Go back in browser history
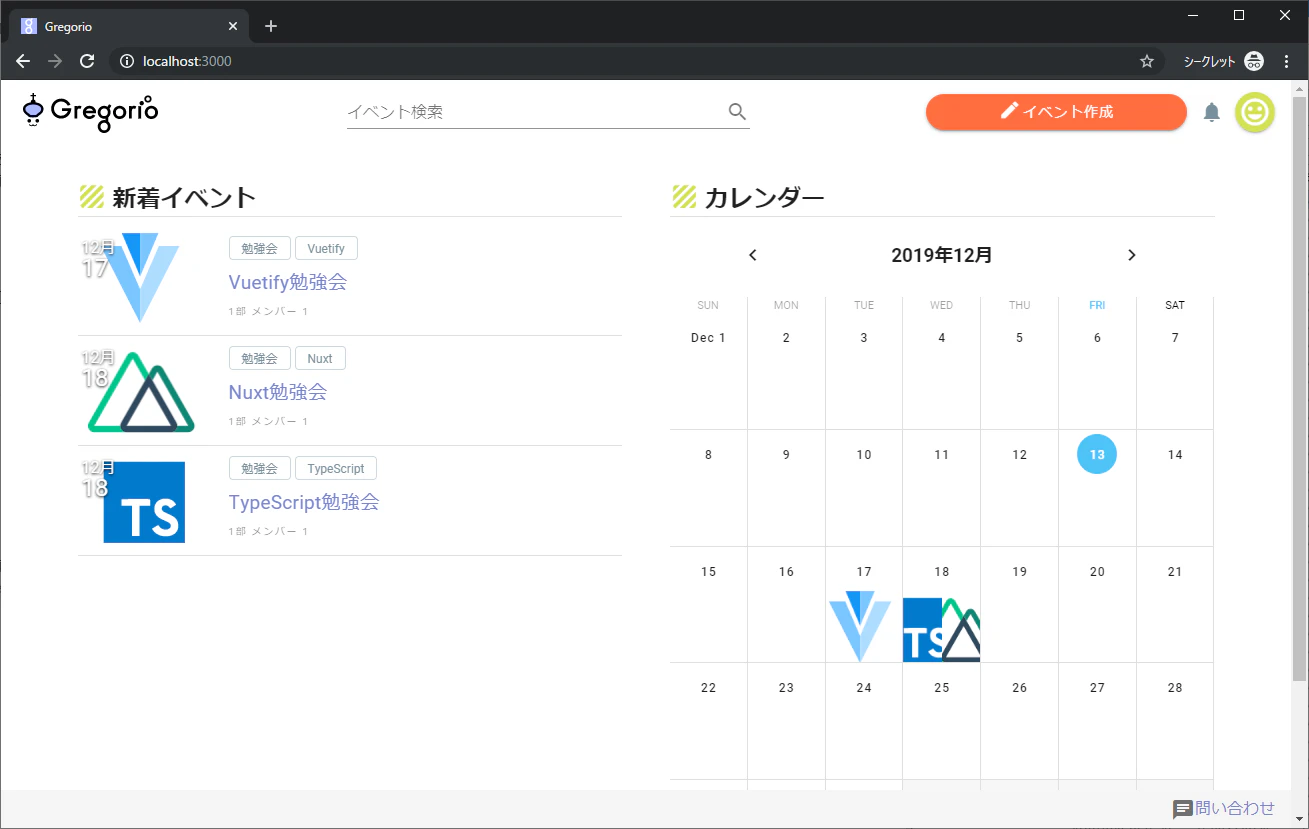 (x=23, y=61)
